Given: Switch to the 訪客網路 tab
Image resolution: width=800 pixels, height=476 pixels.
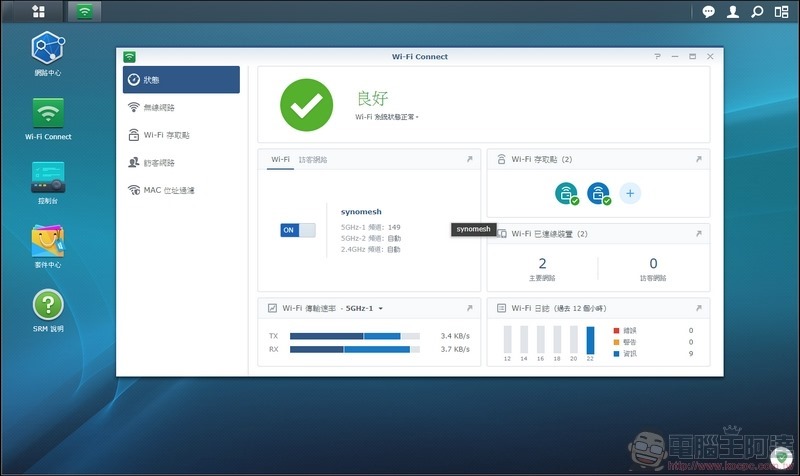Looking at the screenshot, I should pos(313,160).
